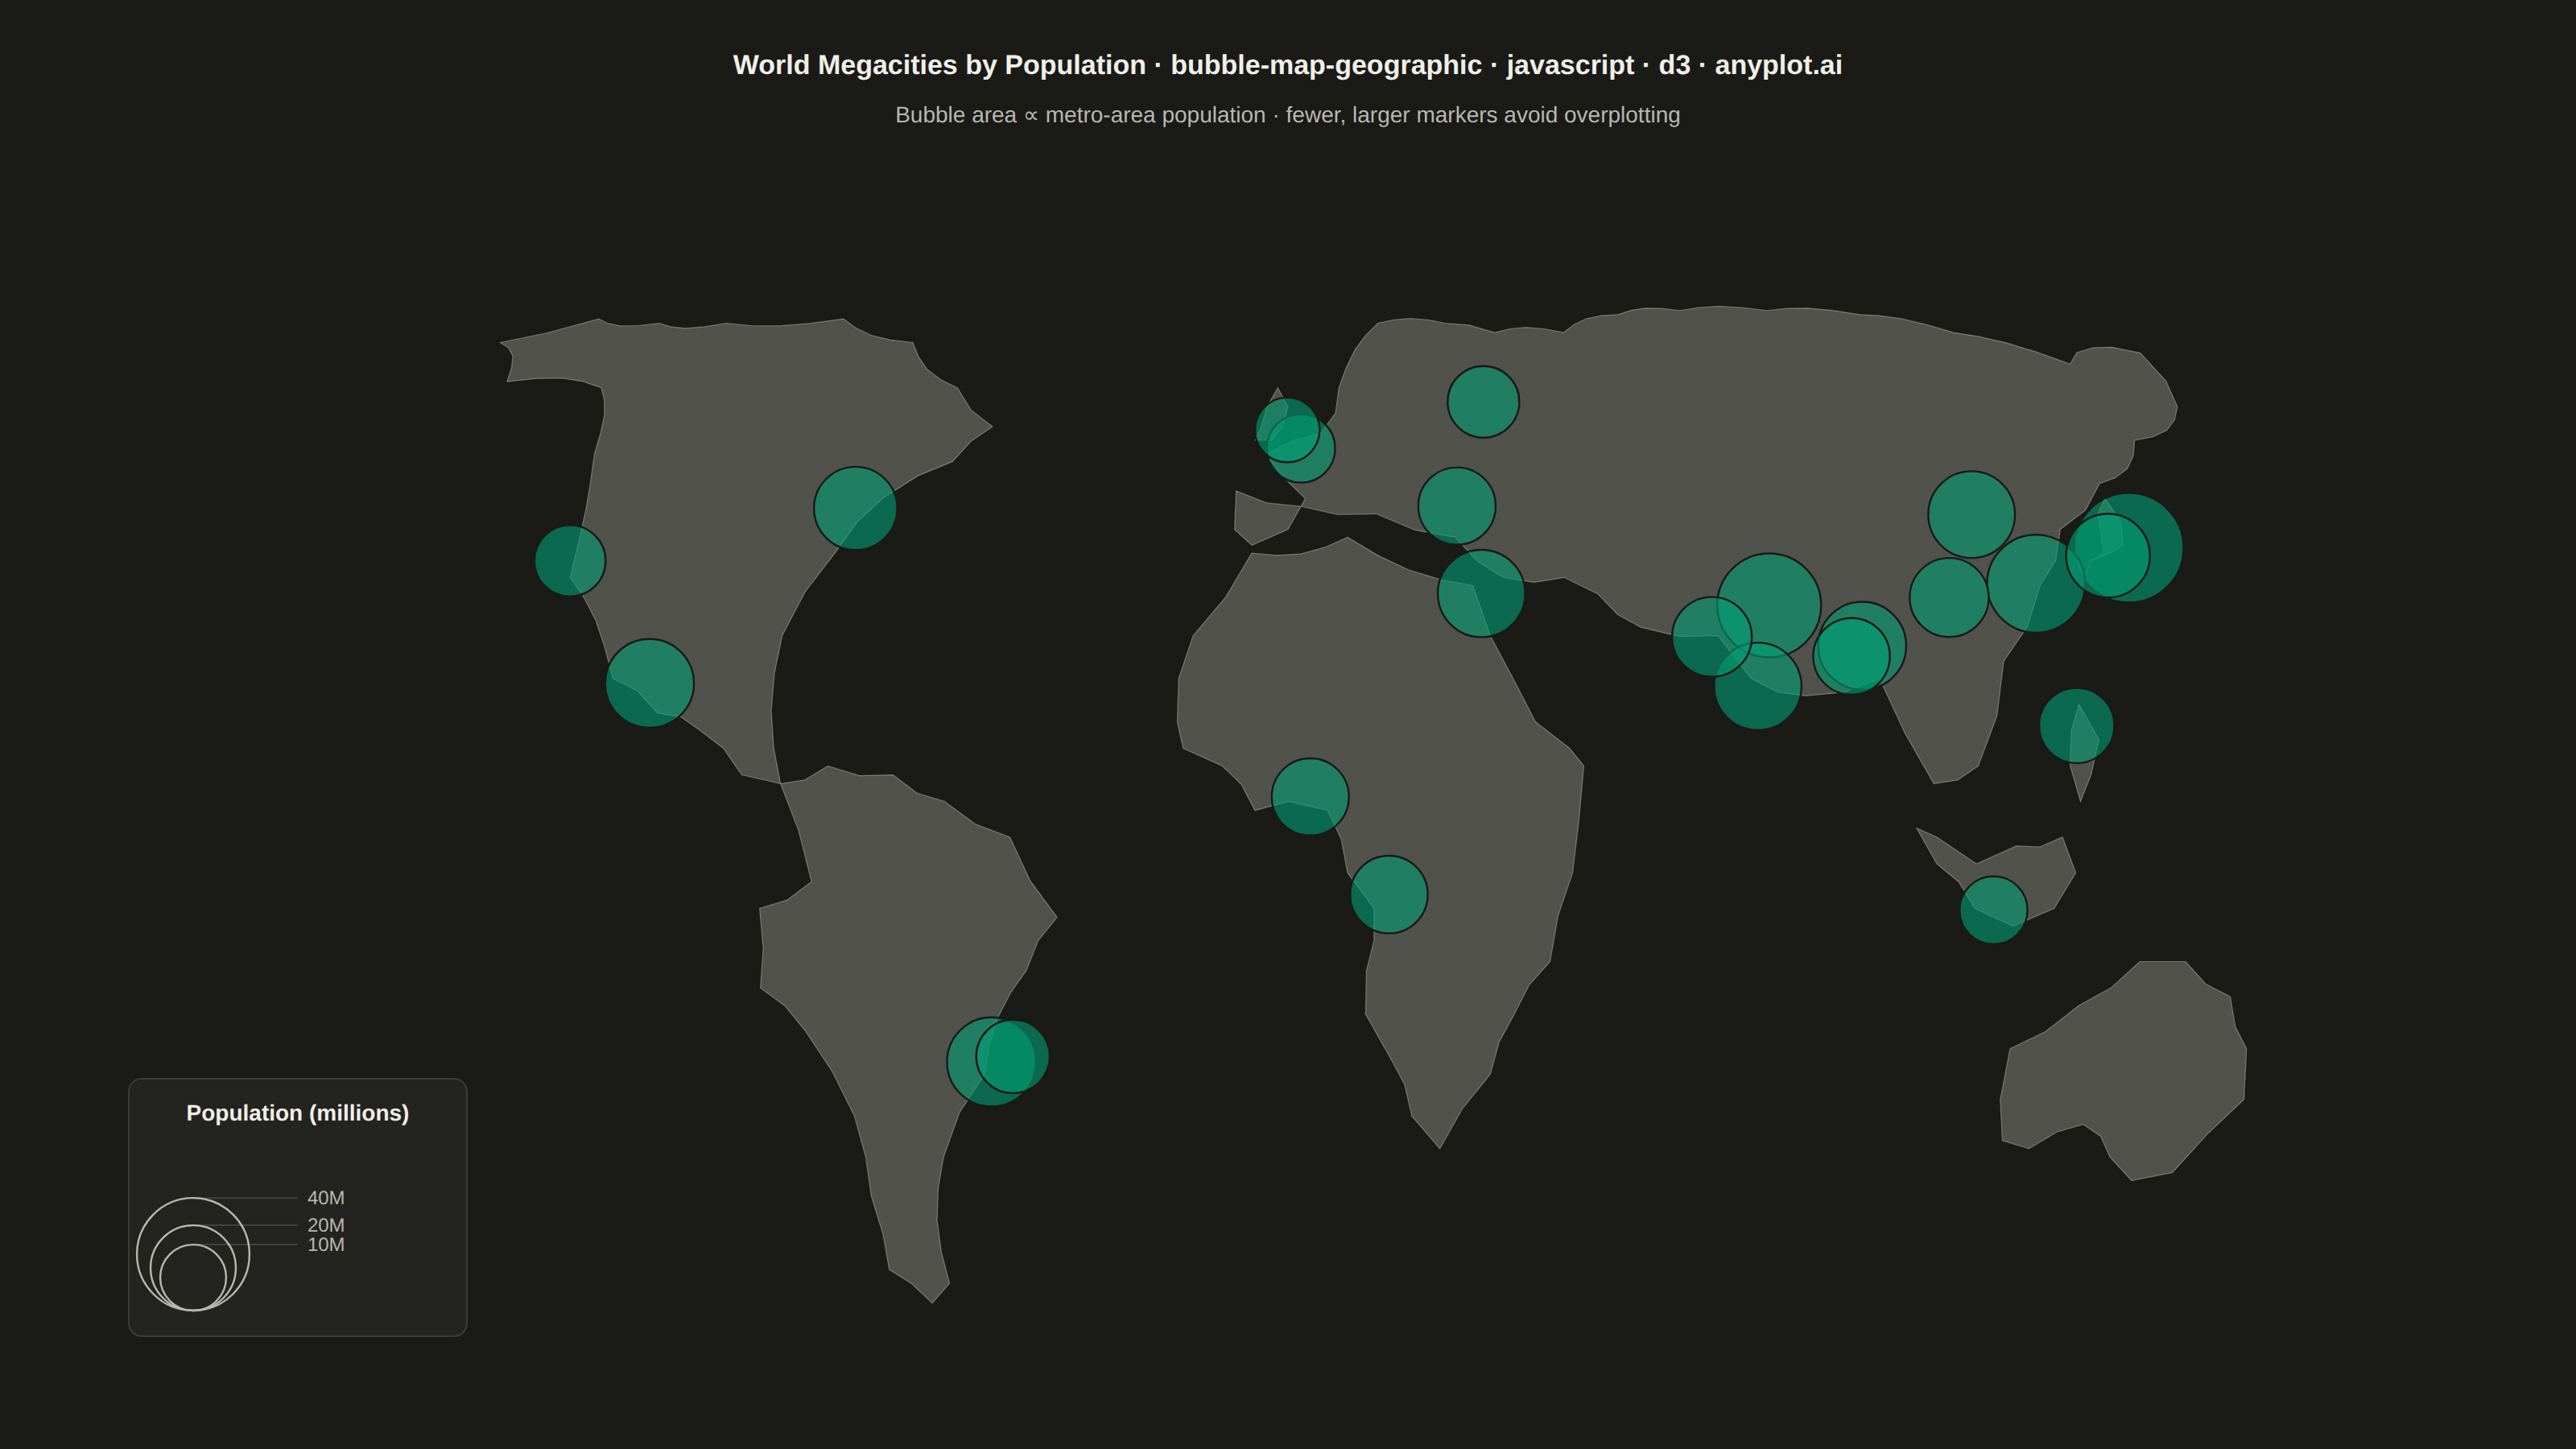Click the big Delhi bubble in northern India
2576x1449 pixels.
pyautogui.click(x=1769, y=606)
